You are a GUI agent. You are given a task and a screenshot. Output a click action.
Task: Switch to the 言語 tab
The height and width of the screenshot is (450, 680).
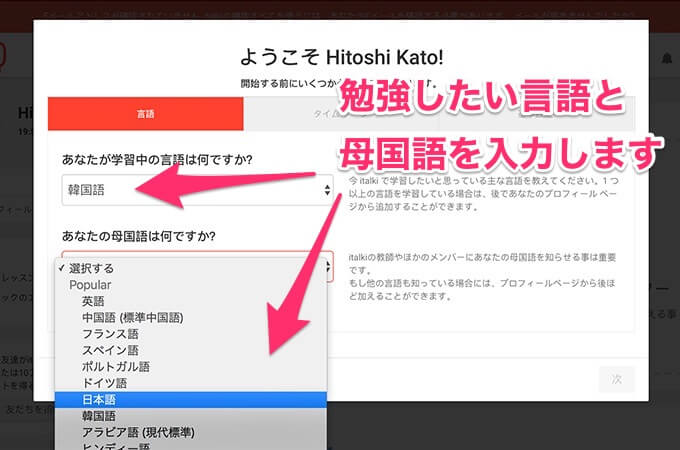(x=146, y=114)
